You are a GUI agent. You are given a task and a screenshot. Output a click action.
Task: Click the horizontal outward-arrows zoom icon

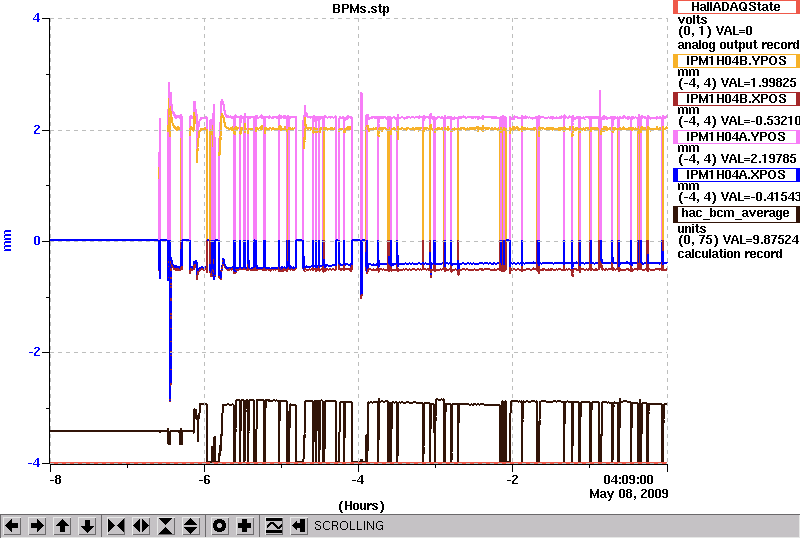coord(141,526)
